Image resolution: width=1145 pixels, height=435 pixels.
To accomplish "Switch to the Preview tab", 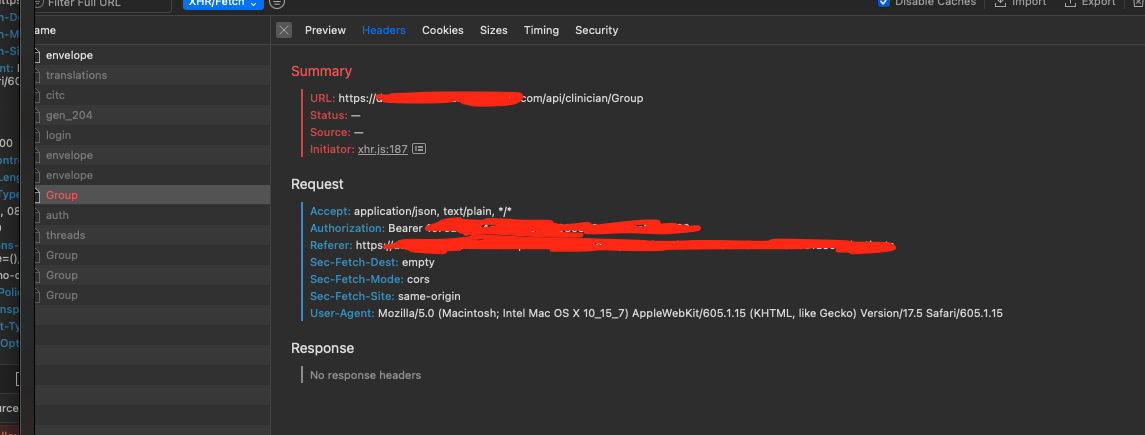I will click(x=325, y=30).
